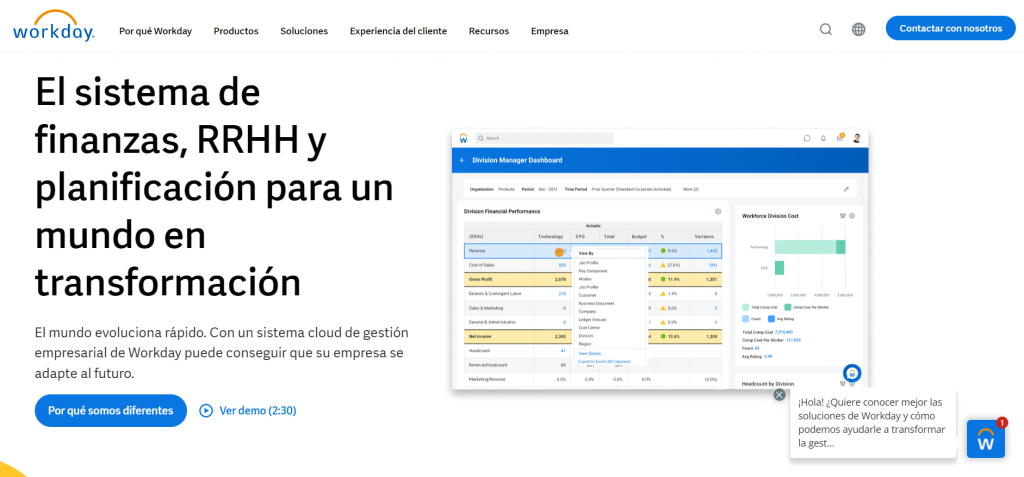1024x477 pixels.
Task: Select Division in the View By menu
Action: pos(586,335)
